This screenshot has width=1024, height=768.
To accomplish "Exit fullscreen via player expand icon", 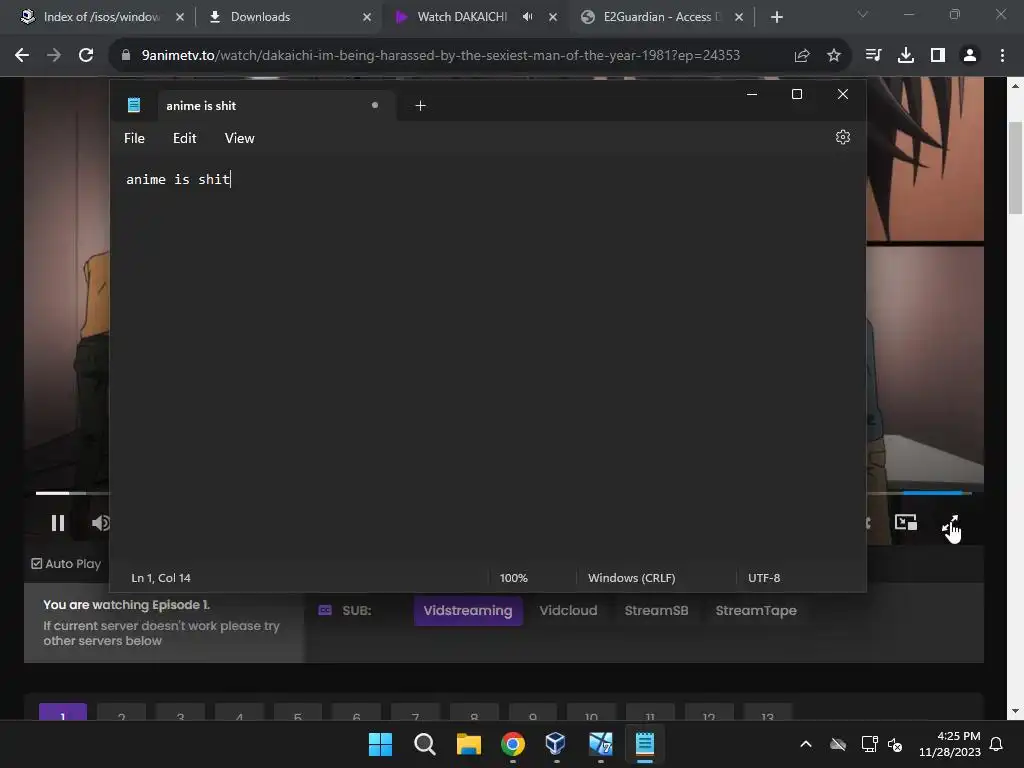I will (950, 524).
